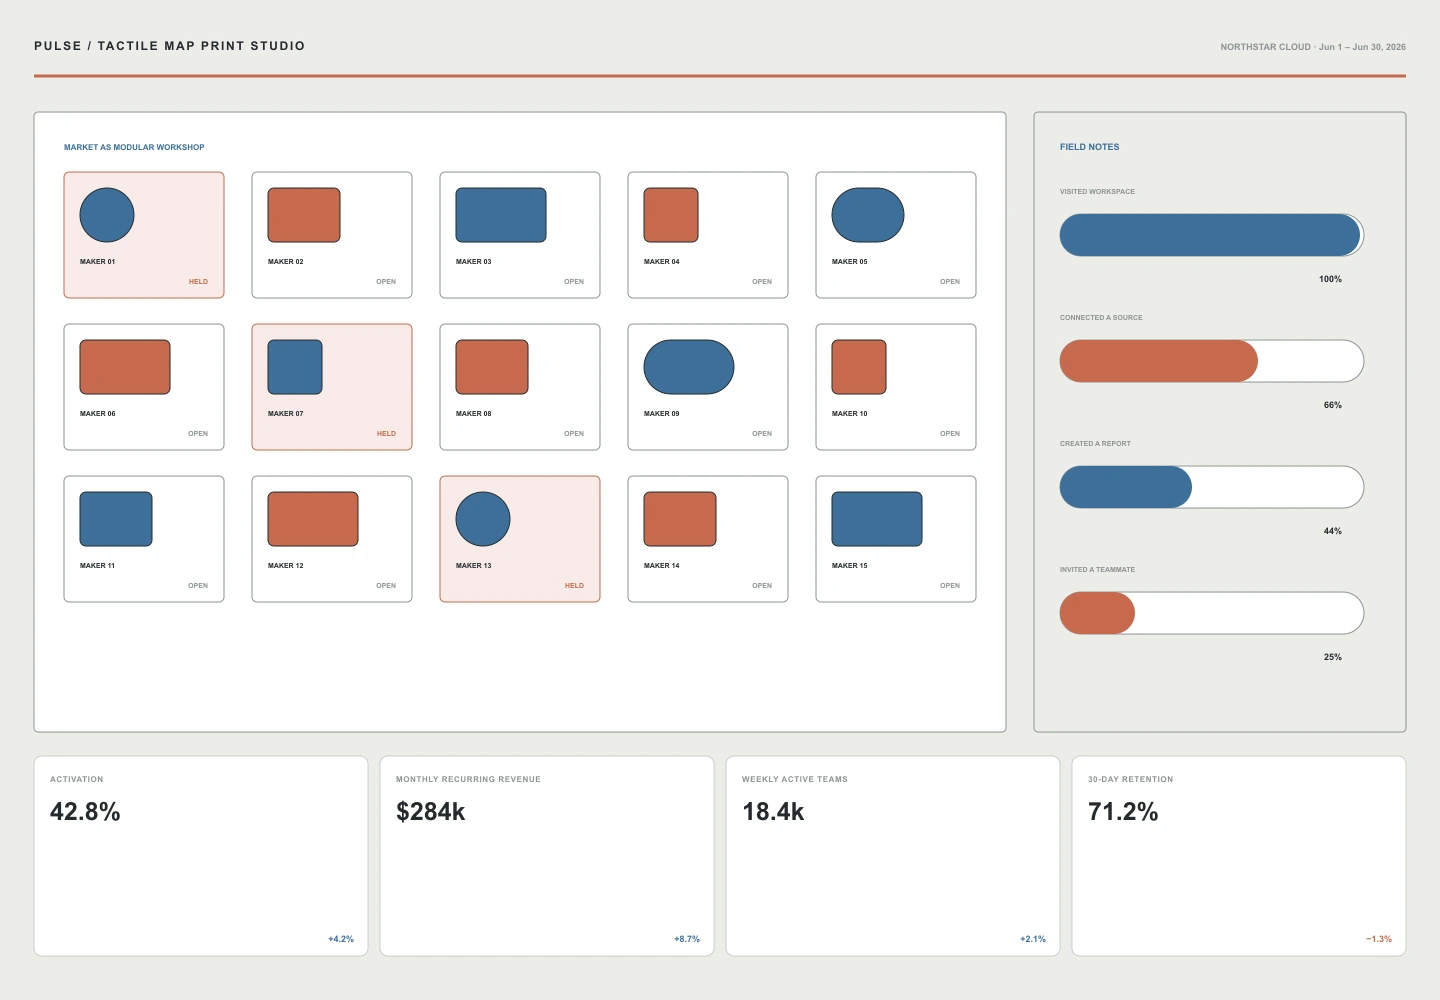This screenshot has height=1000, width=1440.
Task: Click the HELD status on Maker 13
Action: point(574,586)
